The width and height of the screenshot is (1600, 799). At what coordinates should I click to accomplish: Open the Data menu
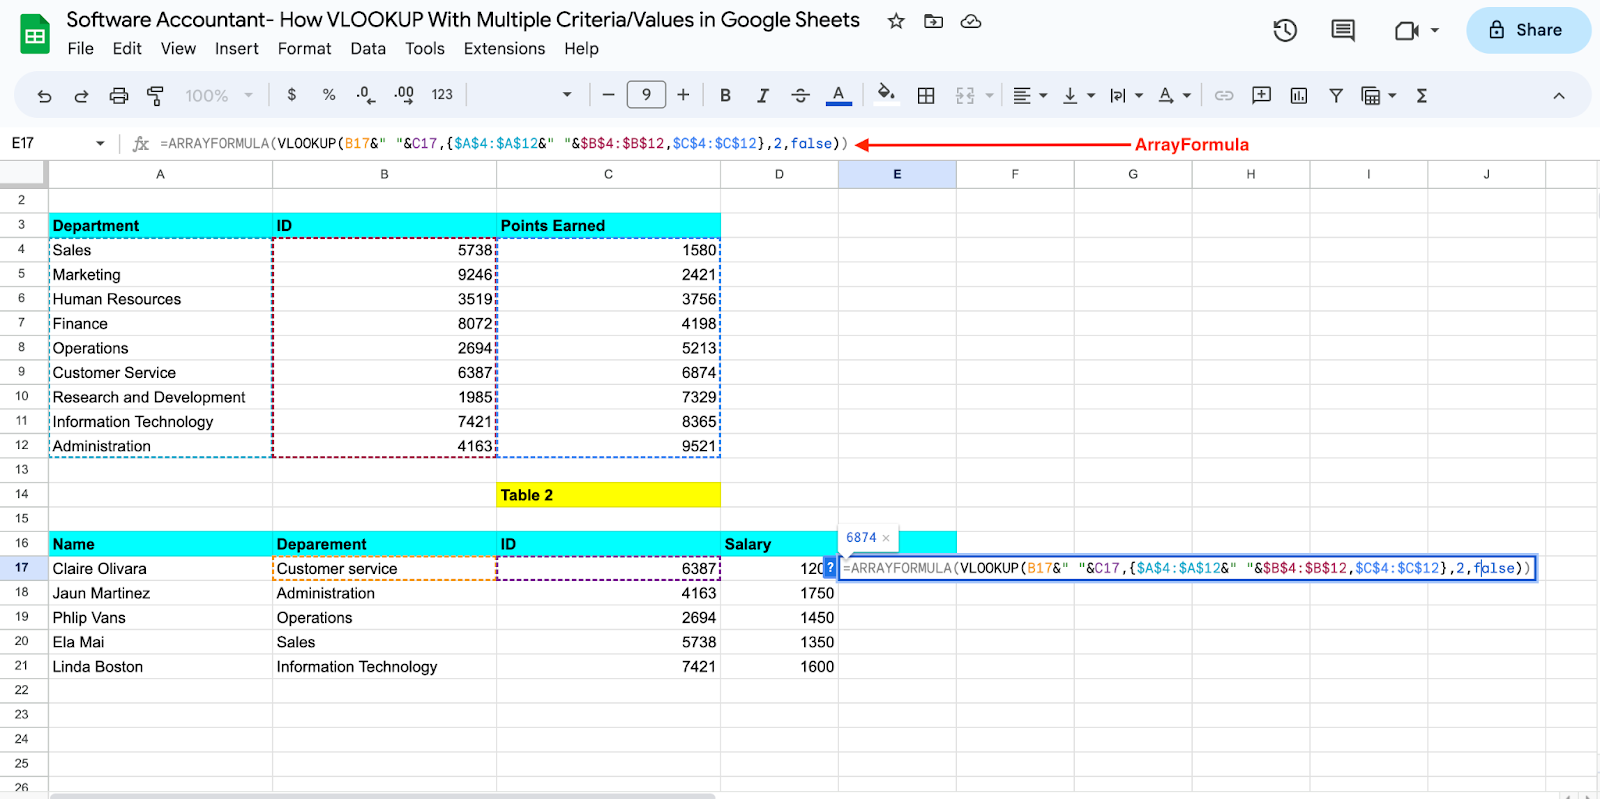tap(368, 48)
